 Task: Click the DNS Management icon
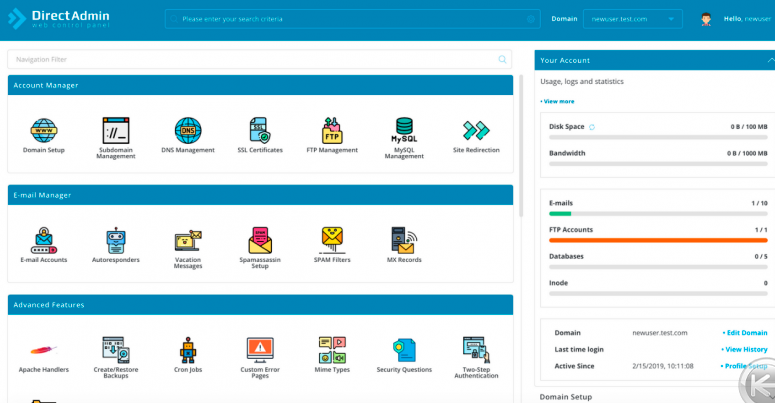[188, 131]
